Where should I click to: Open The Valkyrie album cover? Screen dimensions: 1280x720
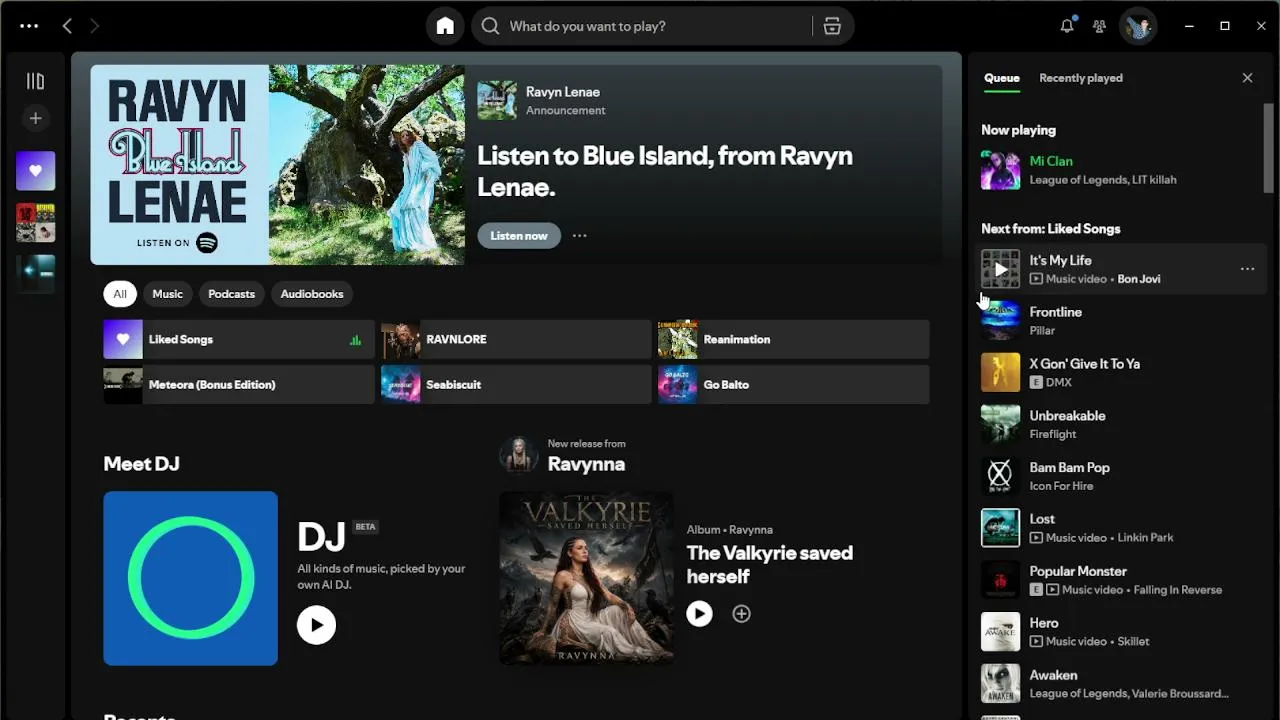[586, 578]
